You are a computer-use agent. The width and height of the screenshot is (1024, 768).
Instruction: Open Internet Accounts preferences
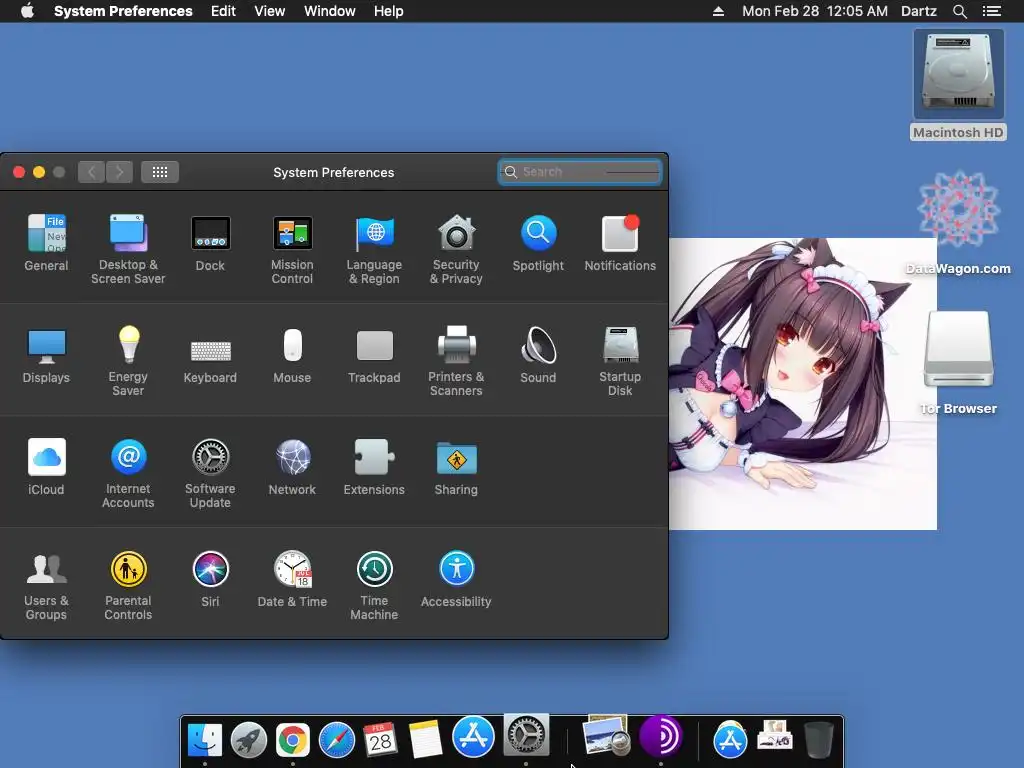click(x=128, y=473)
